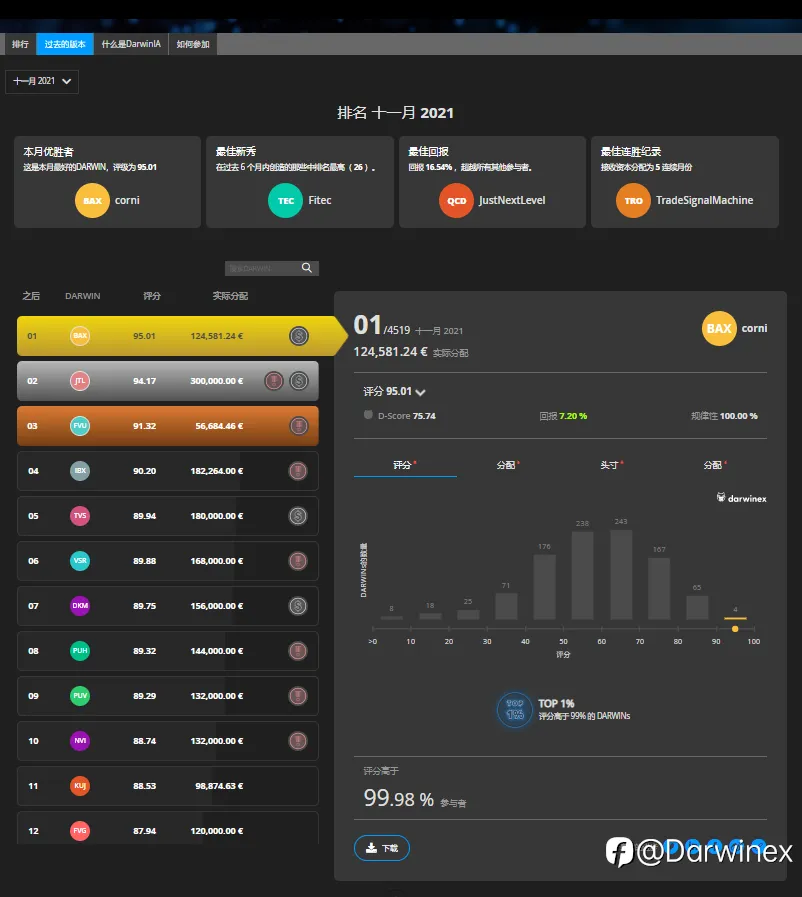Click the DARWIN column header
Viewport: 802px width, 897px height.
coord(82,296)
